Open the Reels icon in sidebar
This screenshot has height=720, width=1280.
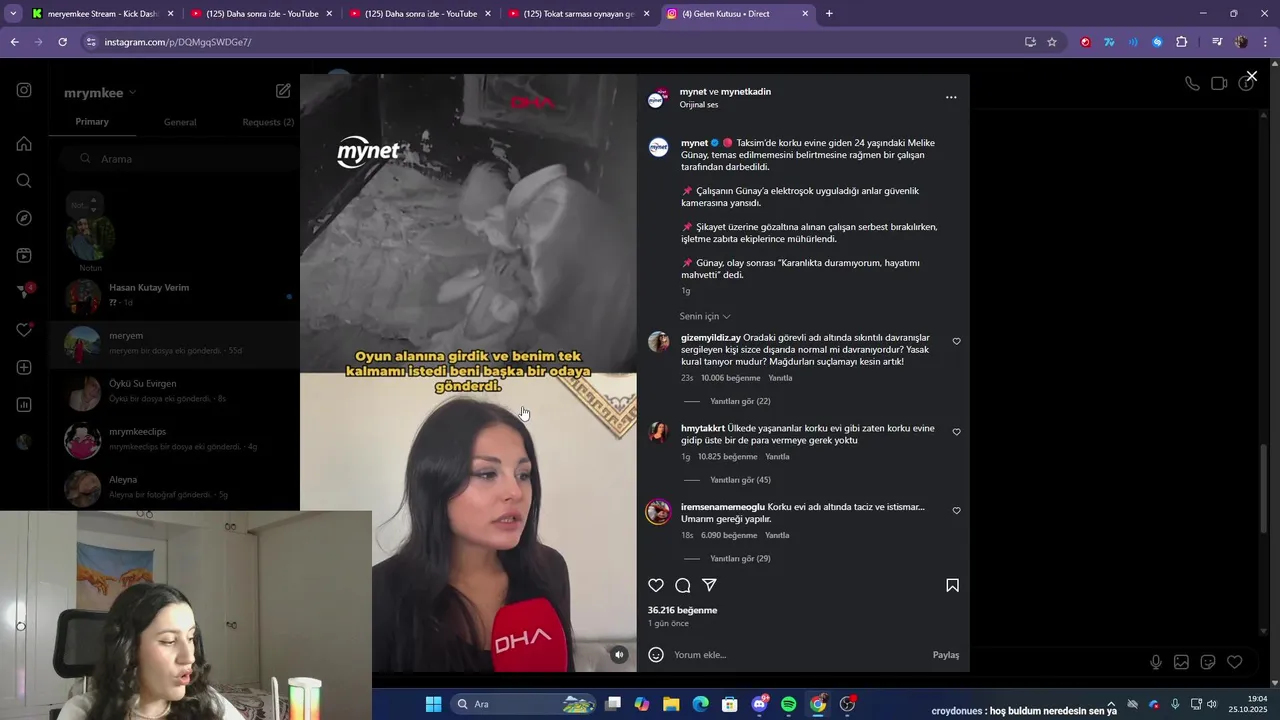(x=24, y=255)
